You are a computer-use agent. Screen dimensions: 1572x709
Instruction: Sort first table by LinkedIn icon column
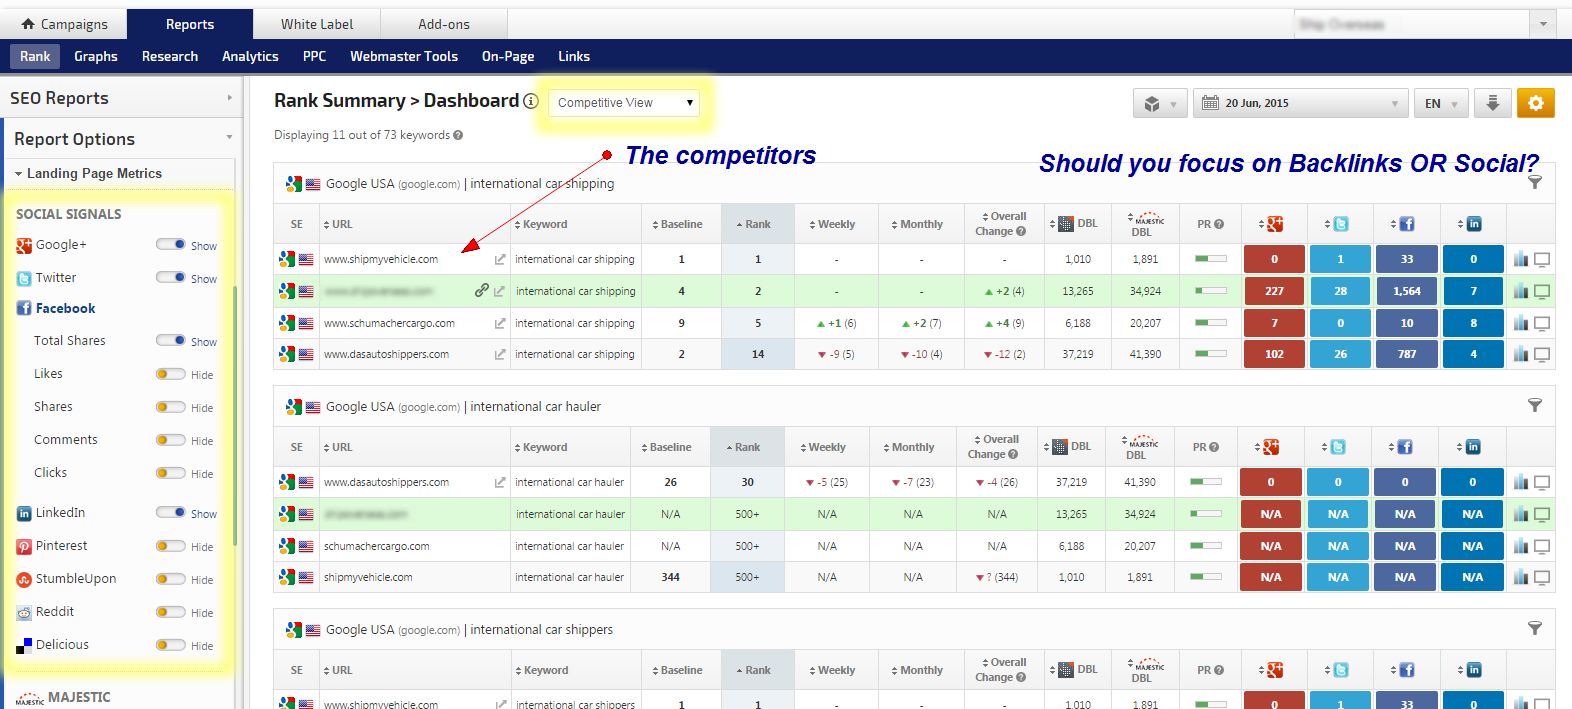[1472, 224]
